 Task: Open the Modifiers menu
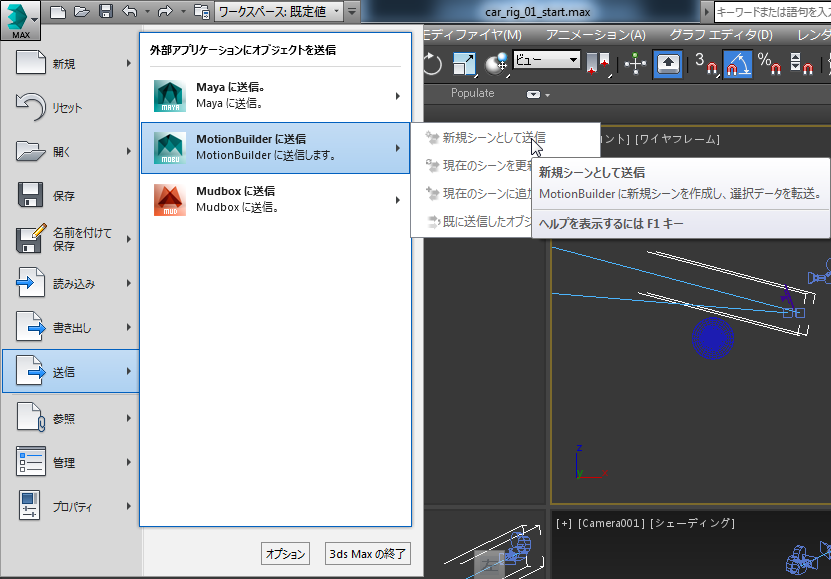[x=472, y=35]
